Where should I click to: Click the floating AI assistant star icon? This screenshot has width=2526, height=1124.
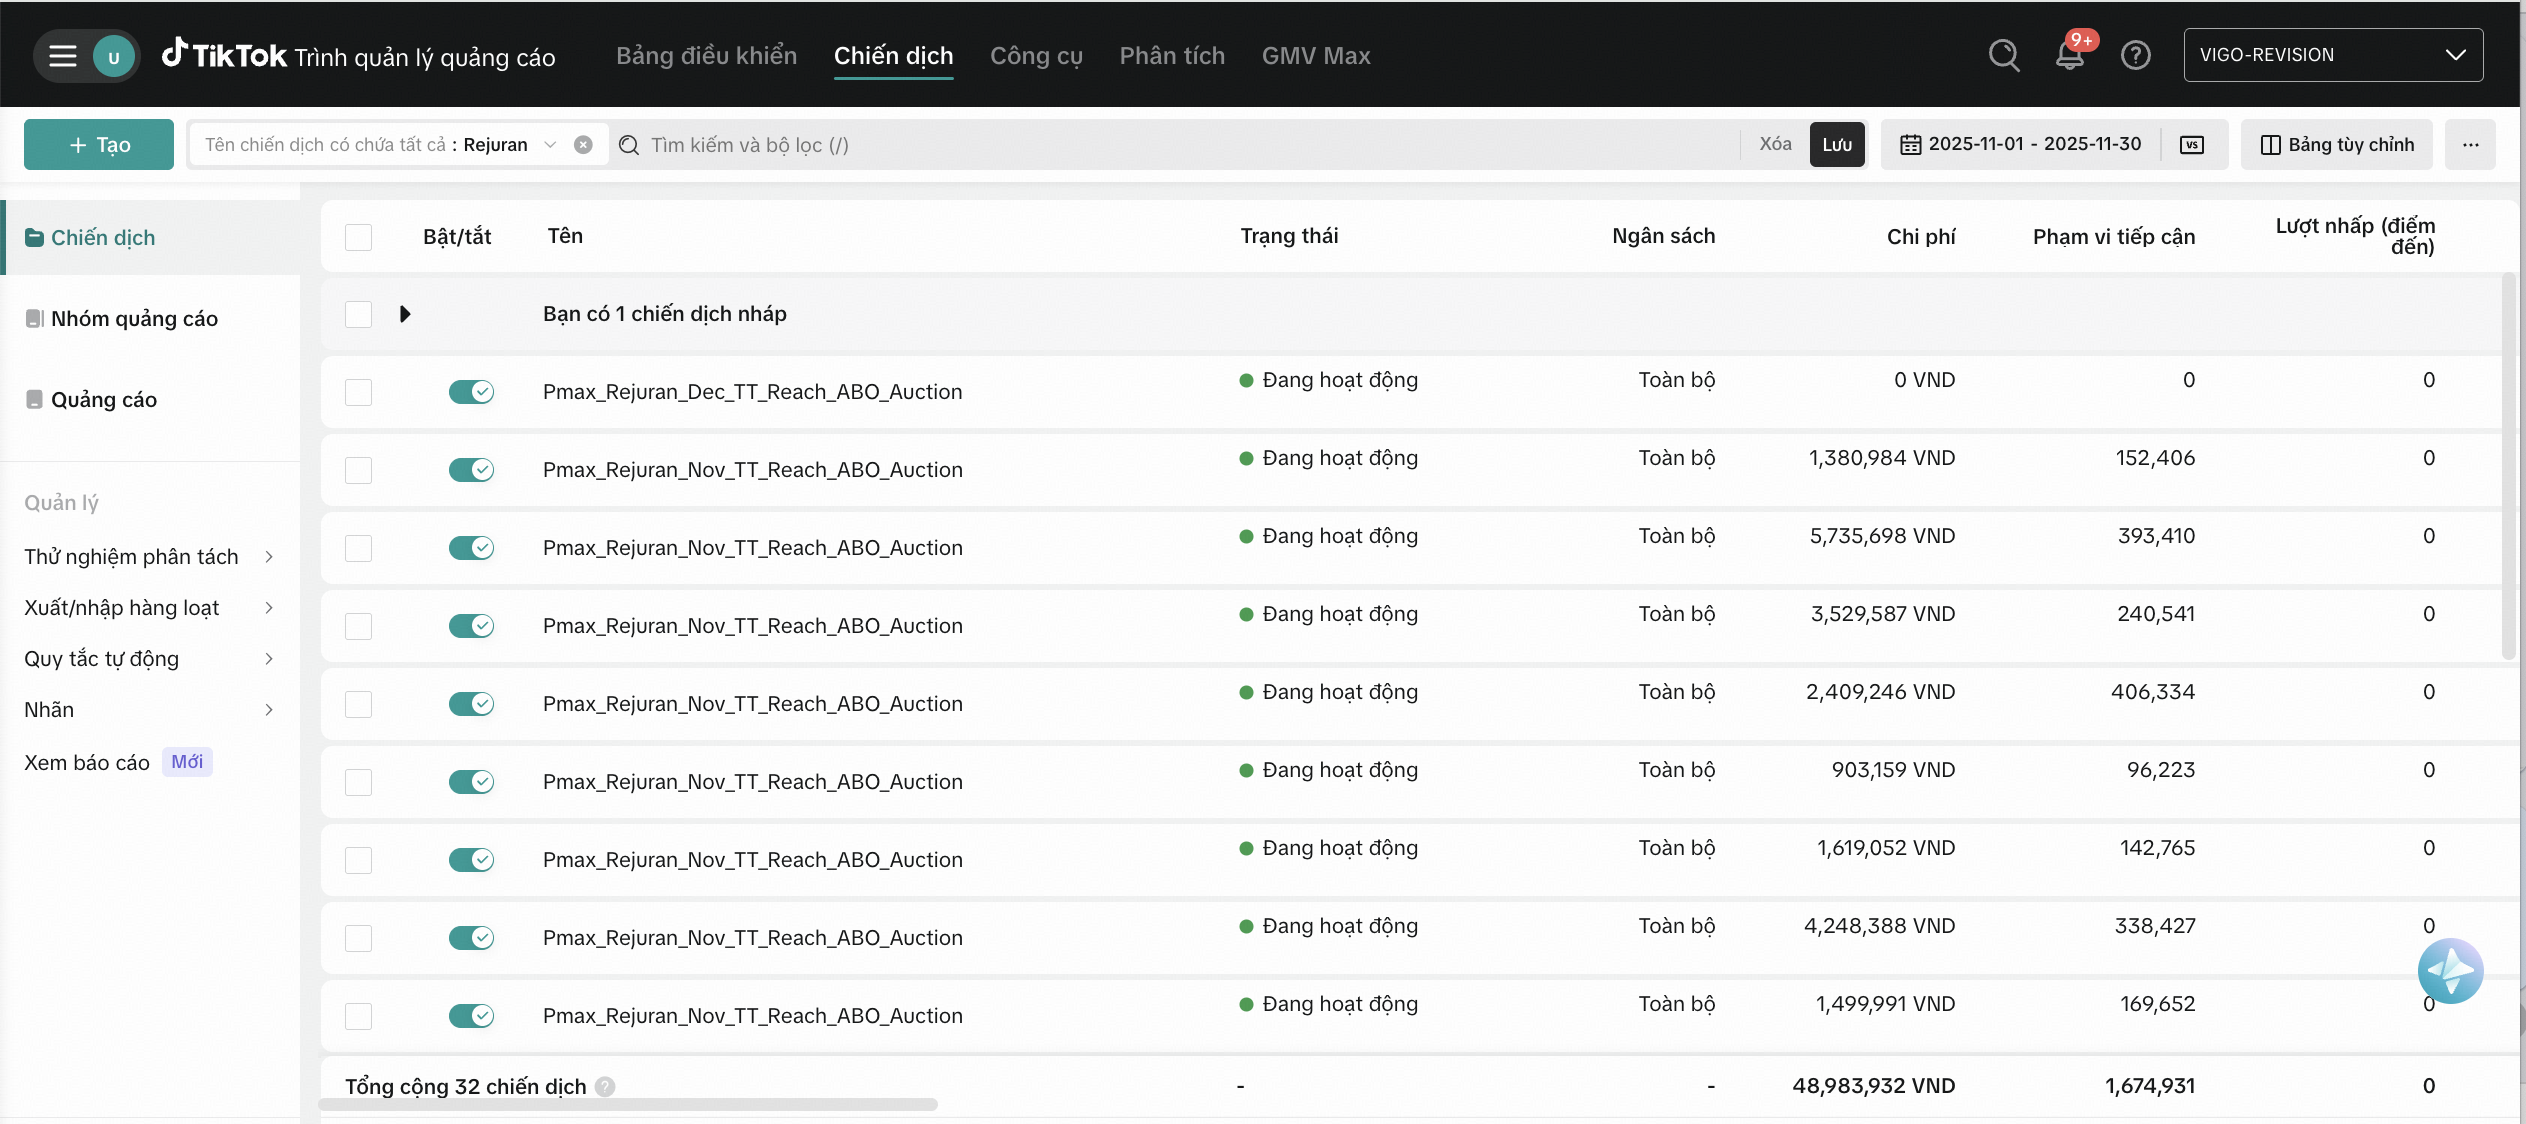coord(2449,970)
